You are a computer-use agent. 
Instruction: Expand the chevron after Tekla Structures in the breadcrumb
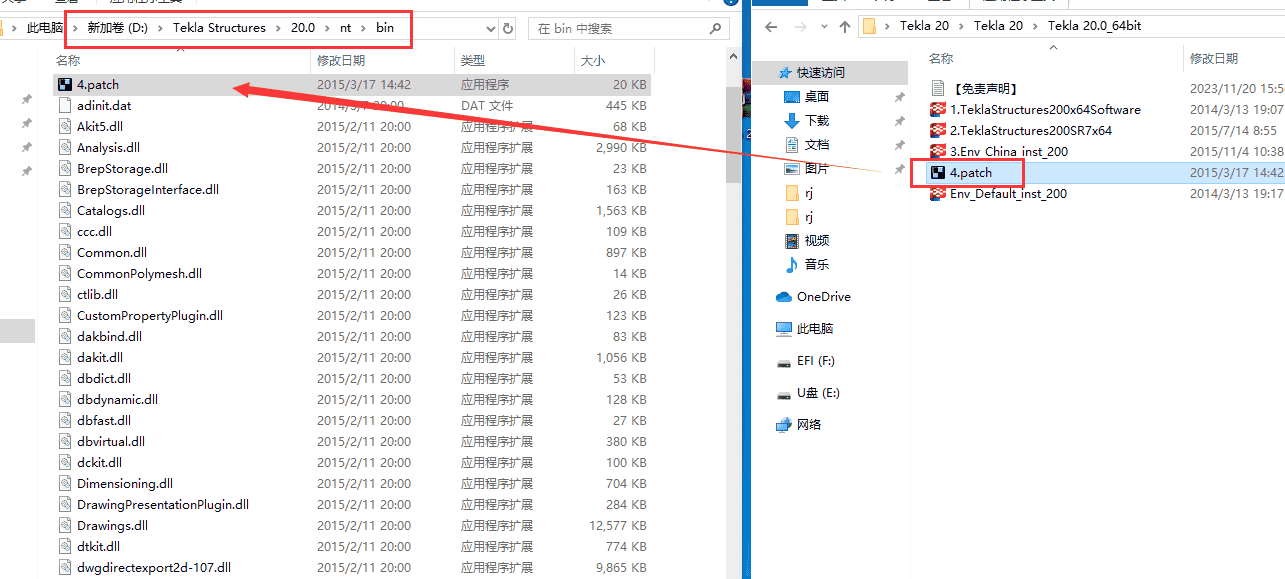click(x=278, y=27)
